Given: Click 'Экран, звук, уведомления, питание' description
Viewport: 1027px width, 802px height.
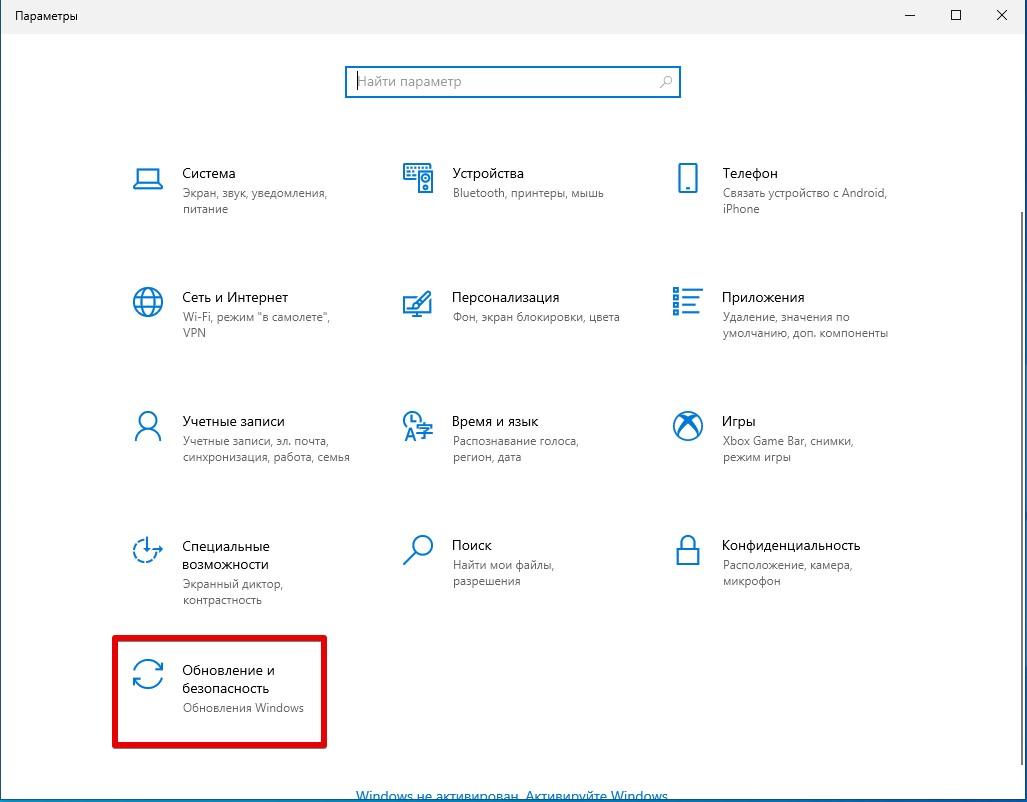Looking at the screenshot, I should pos(255,201).
